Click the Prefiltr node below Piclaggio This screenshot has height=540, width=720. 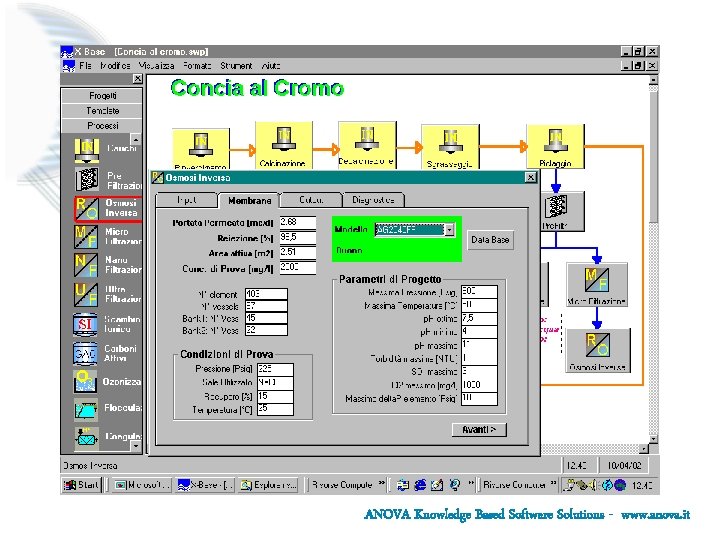point(562,212)
